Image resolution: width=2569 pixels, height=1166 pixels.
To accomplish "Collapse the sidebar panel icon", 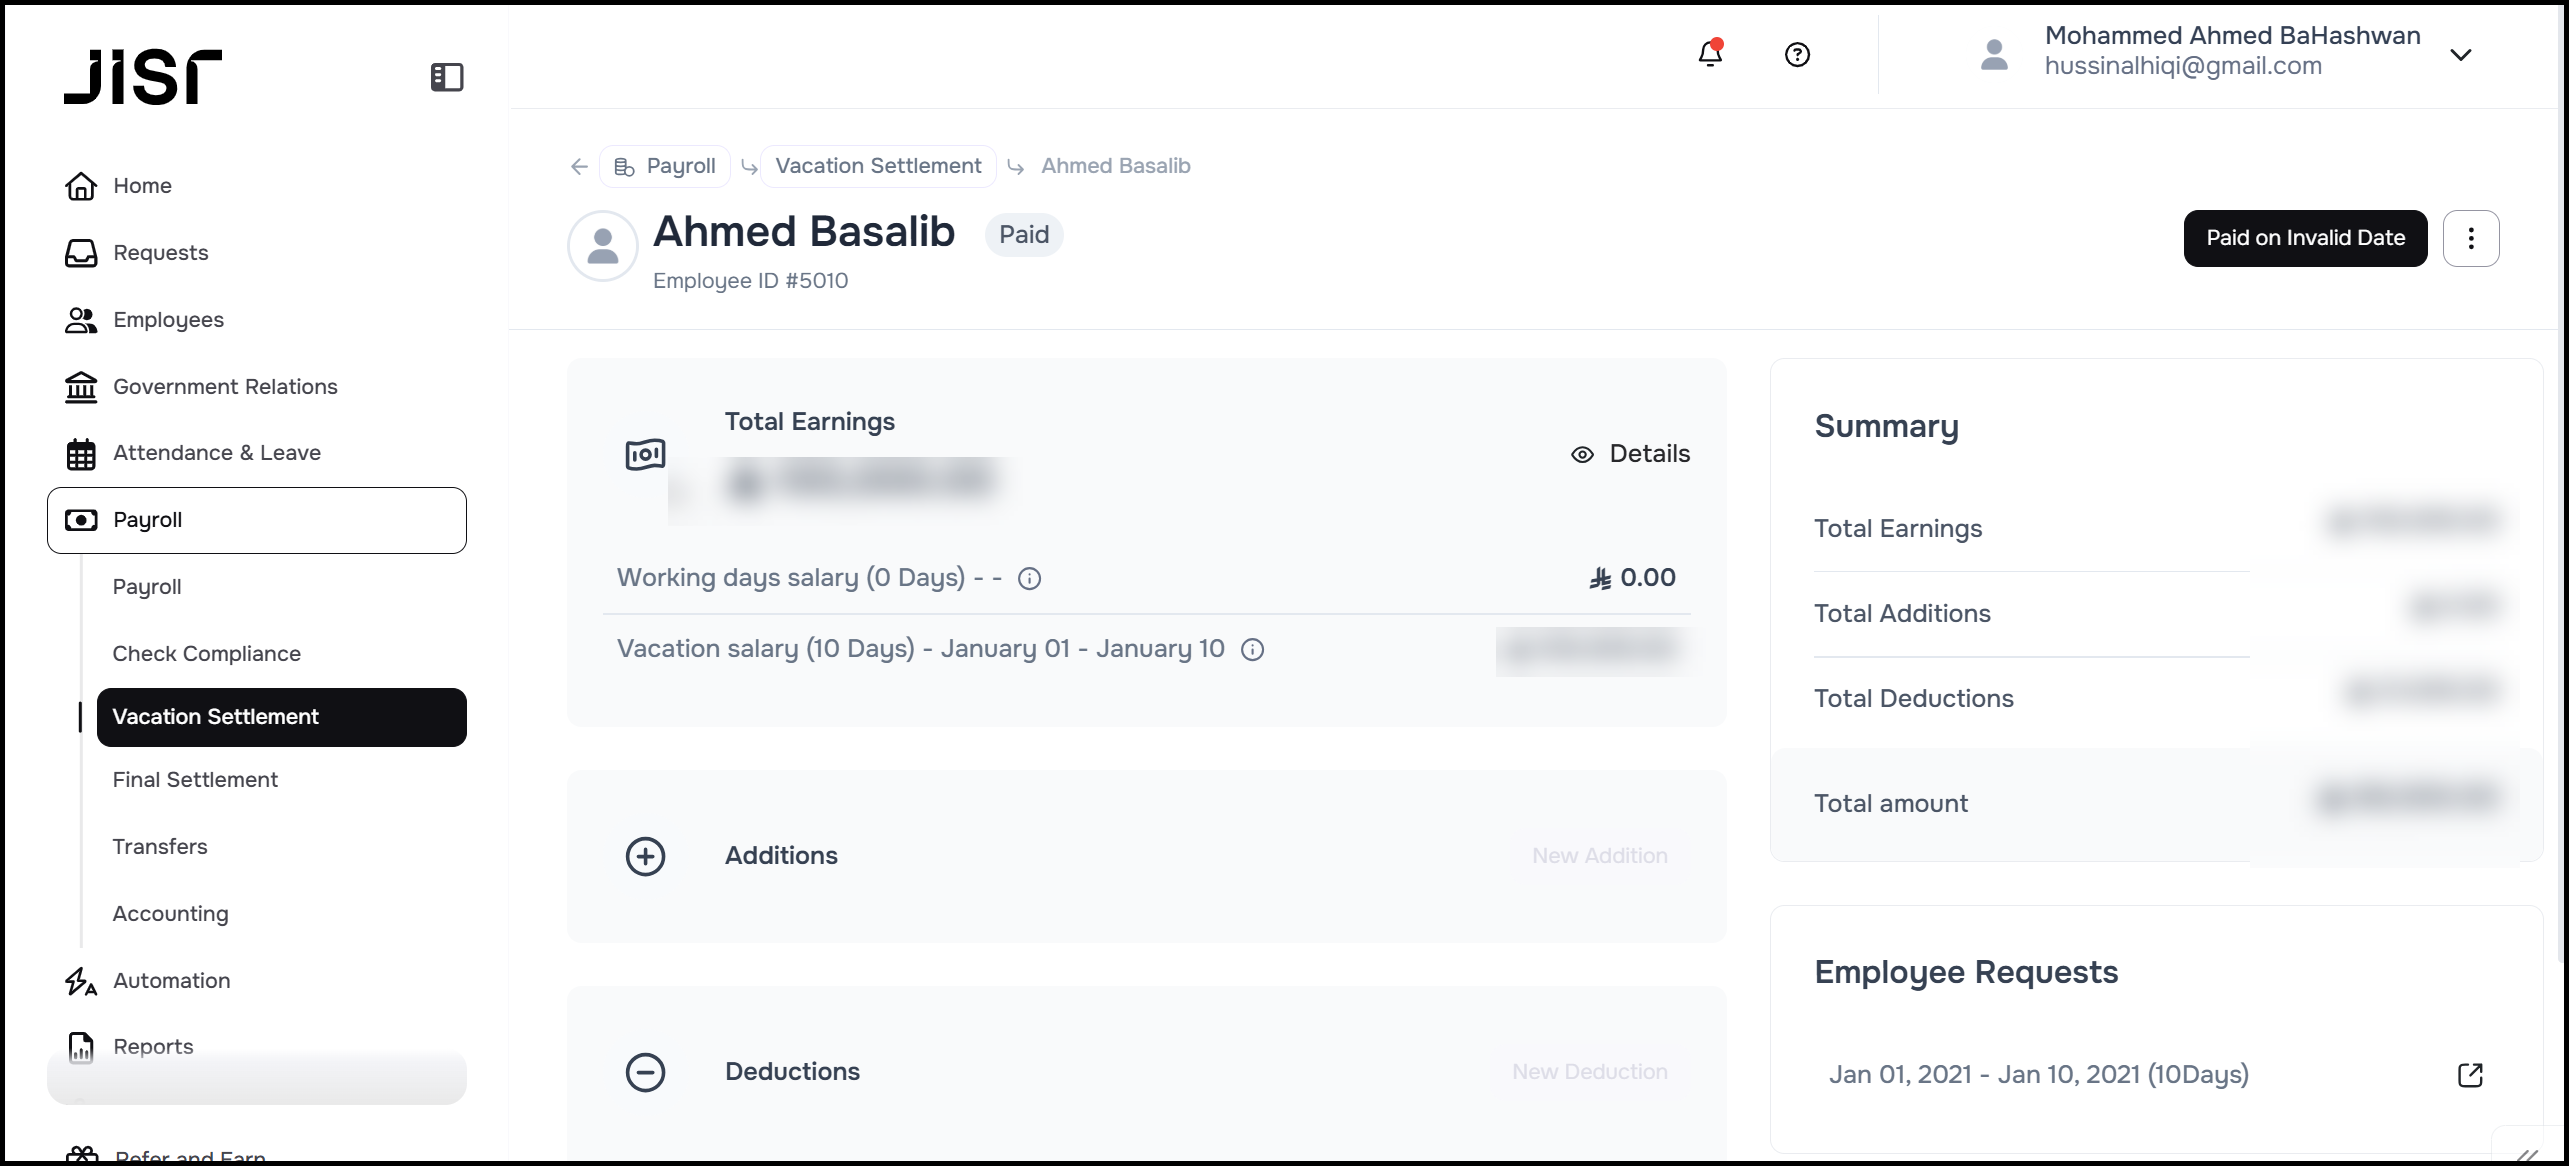I will [447, 77].
